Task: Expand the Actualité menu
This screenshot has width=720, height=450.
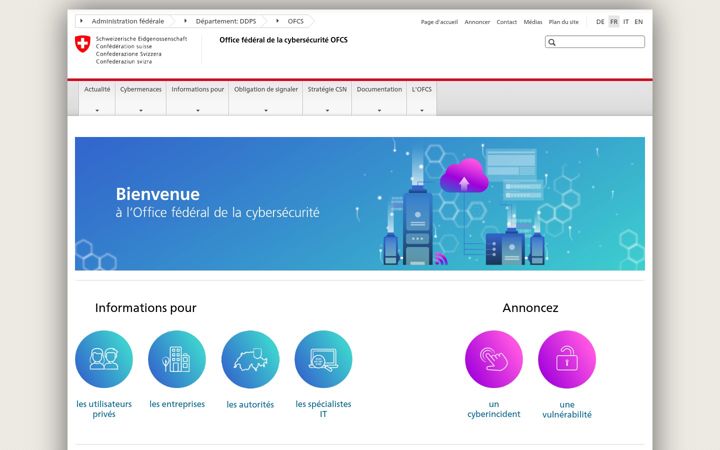Action: (97, 98)
